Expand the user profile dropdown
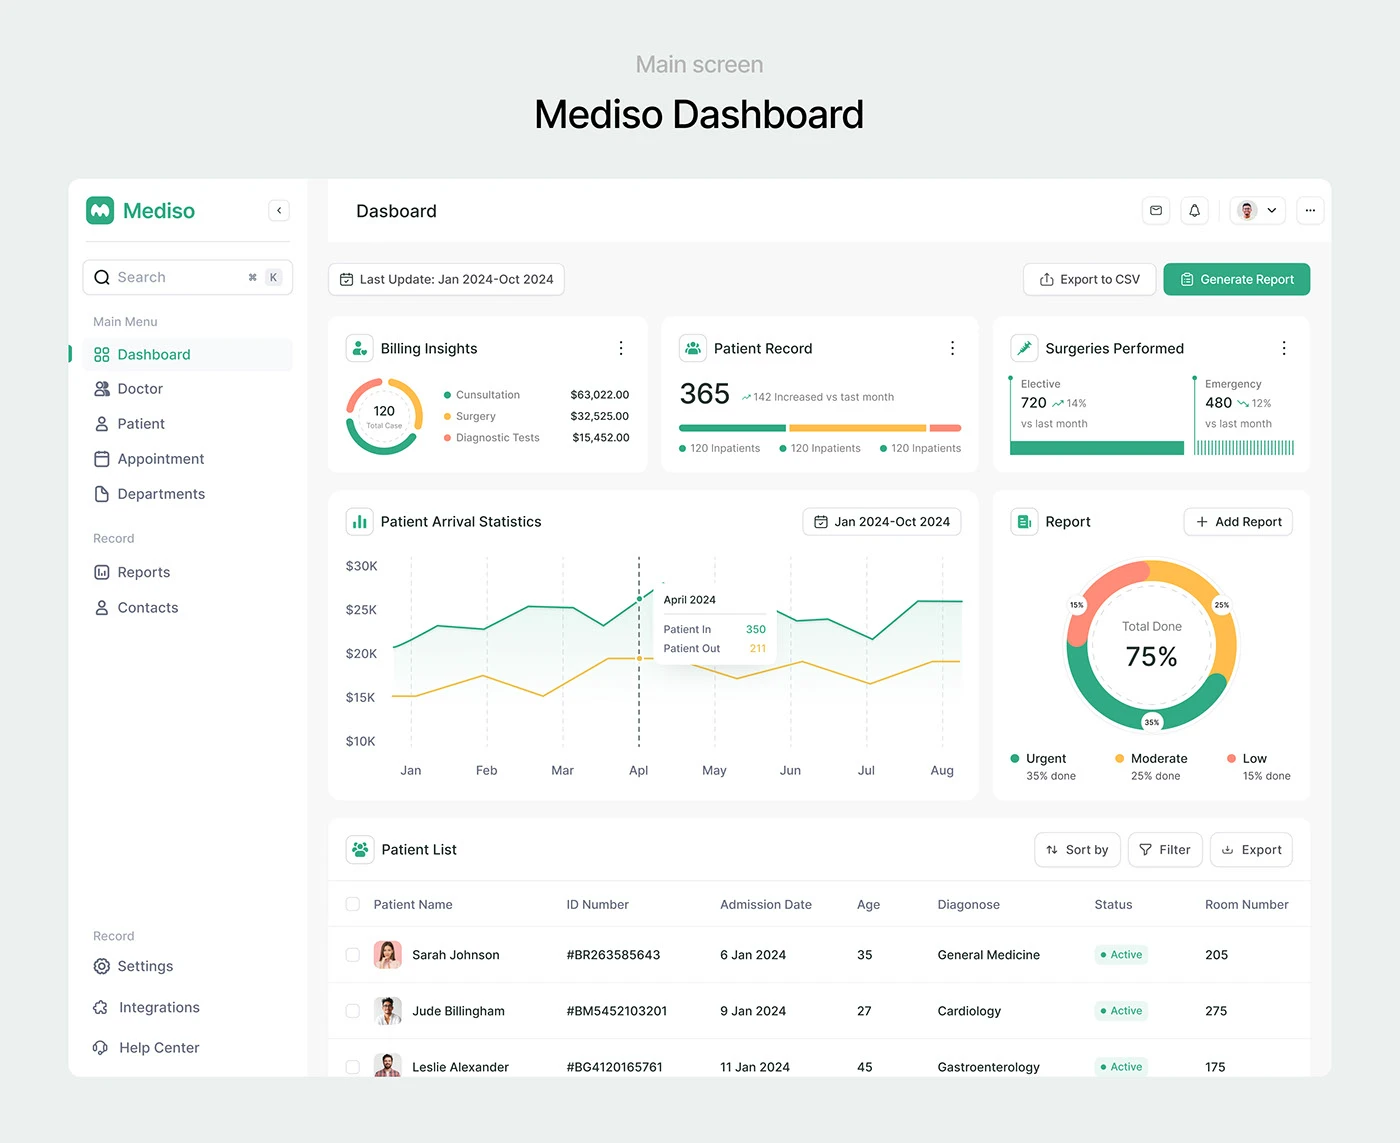Image resolution: width=1400 pixels, height=1143 pixels. point(1258,211)
